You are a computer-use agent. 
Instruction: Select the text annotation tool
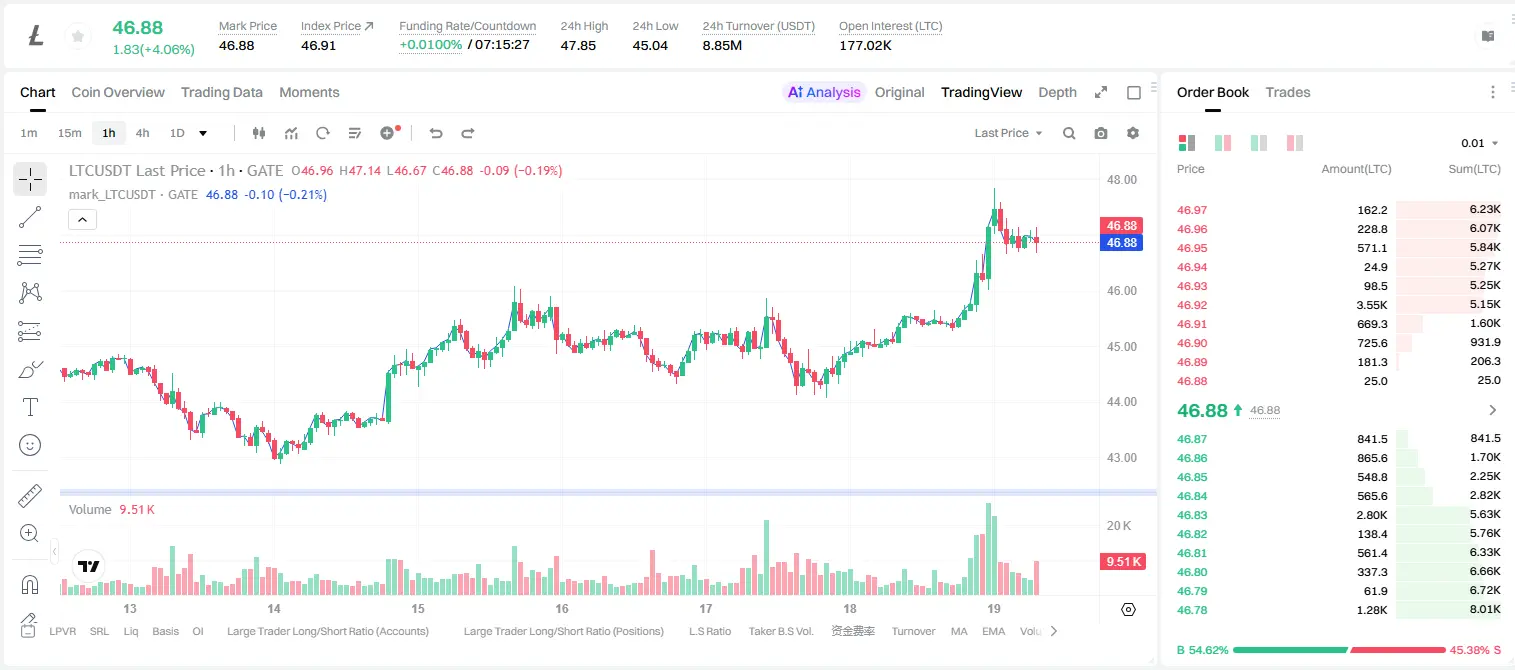click(30, 407)
